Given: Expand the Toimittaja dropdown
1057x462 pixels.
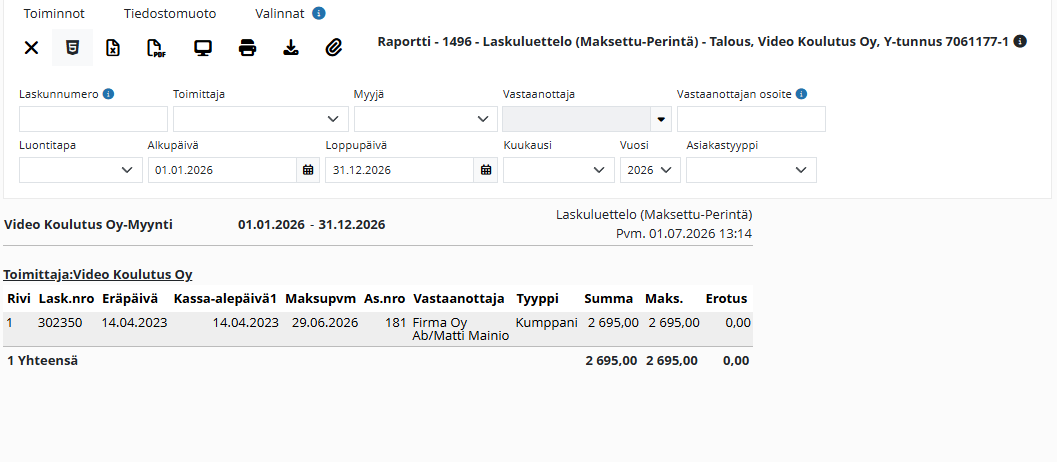Looking at the screenshot, I should (261, 119).
